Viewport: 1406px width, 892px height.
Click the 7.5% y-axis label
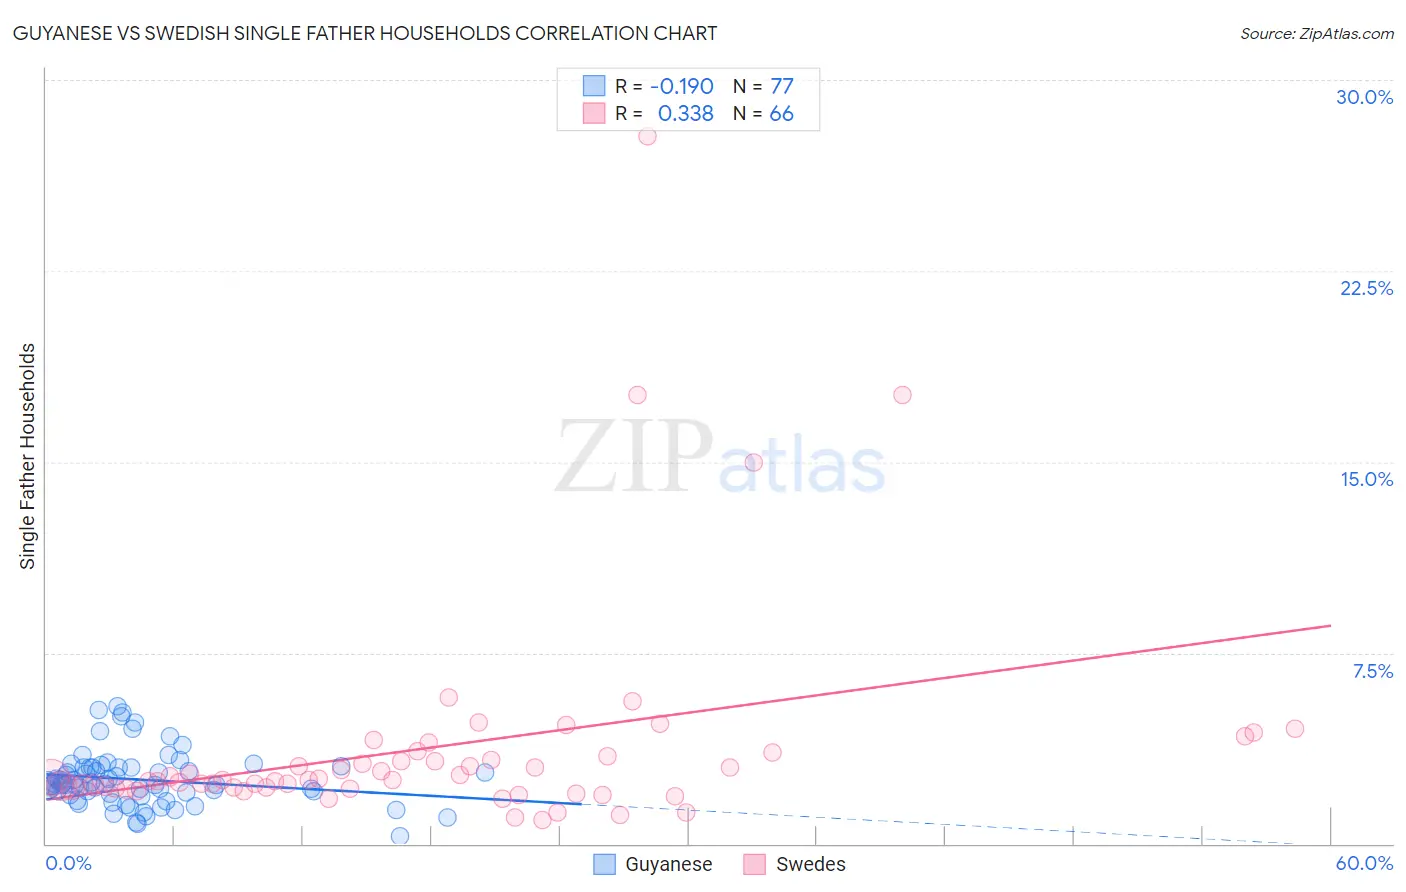[1372, 671]
